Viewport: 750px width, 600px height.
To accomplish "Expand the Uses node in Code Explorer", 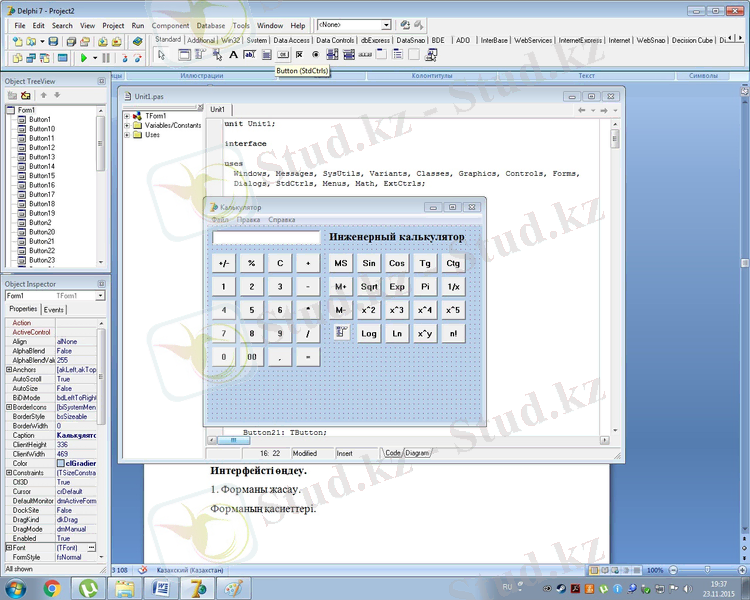I will point(127,135).
